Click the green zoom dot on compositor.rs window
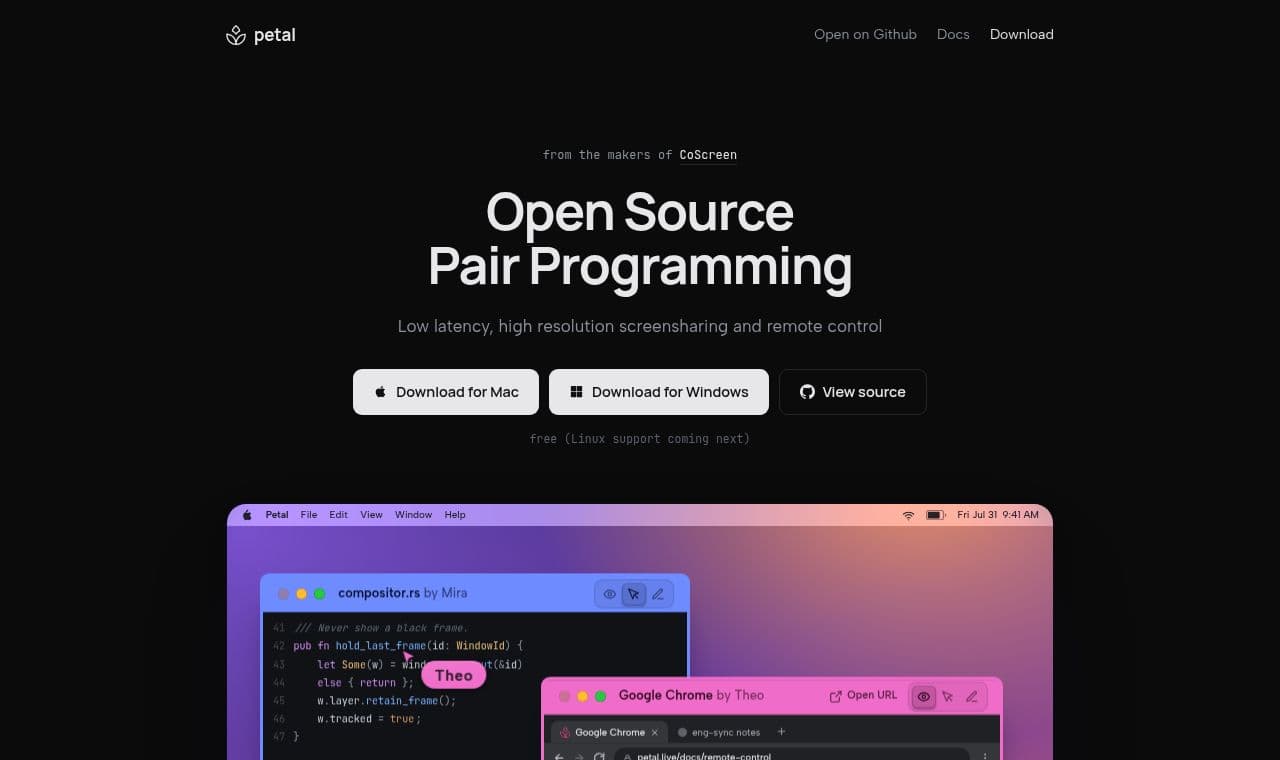The image size is (1280, 760). click(x=320, y=594)
